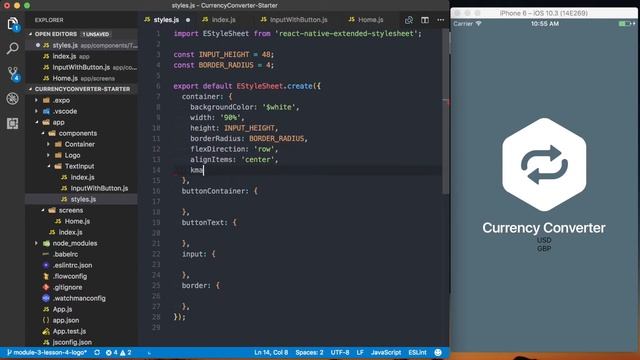Open the Search view in activity bar

click(13, 49)
